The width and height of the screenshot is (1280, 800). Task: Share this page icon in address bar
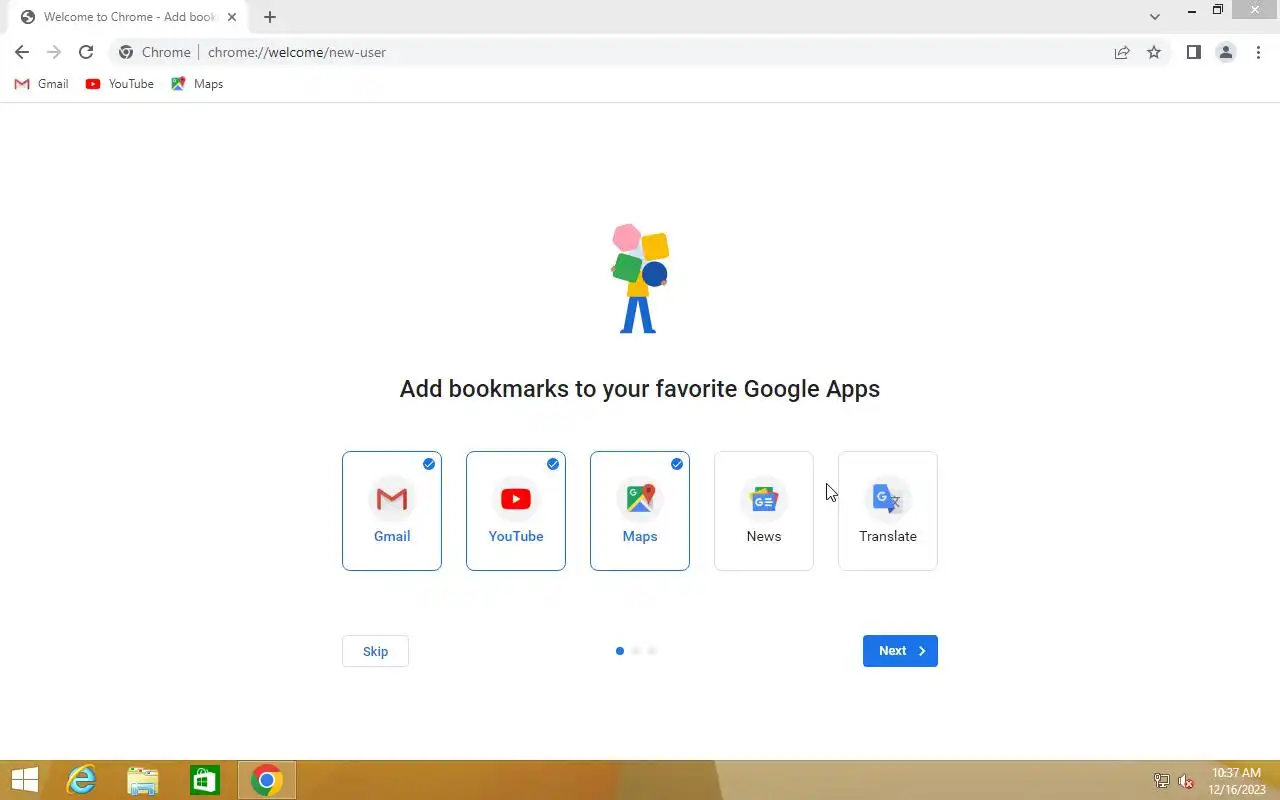pos(1122,52)
